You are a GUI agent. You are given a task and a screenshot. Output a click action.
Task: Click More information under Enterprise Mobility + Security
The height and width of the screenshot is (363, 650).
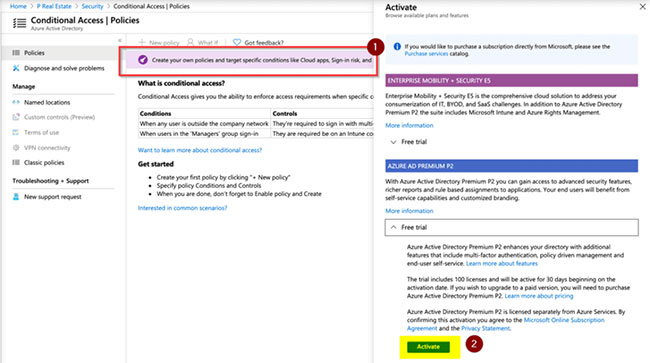click(x=409, y=125)
